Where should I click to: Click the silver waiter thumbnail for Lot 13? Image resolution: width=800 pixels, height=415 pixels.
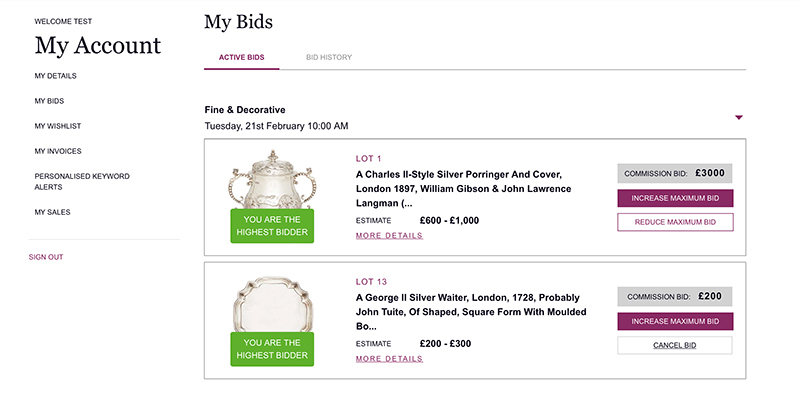pyautogui.click(x=271, y=302)
